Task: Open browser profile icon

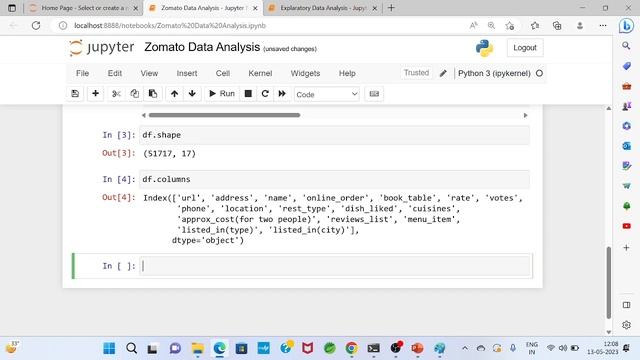Action: point(580,26)
